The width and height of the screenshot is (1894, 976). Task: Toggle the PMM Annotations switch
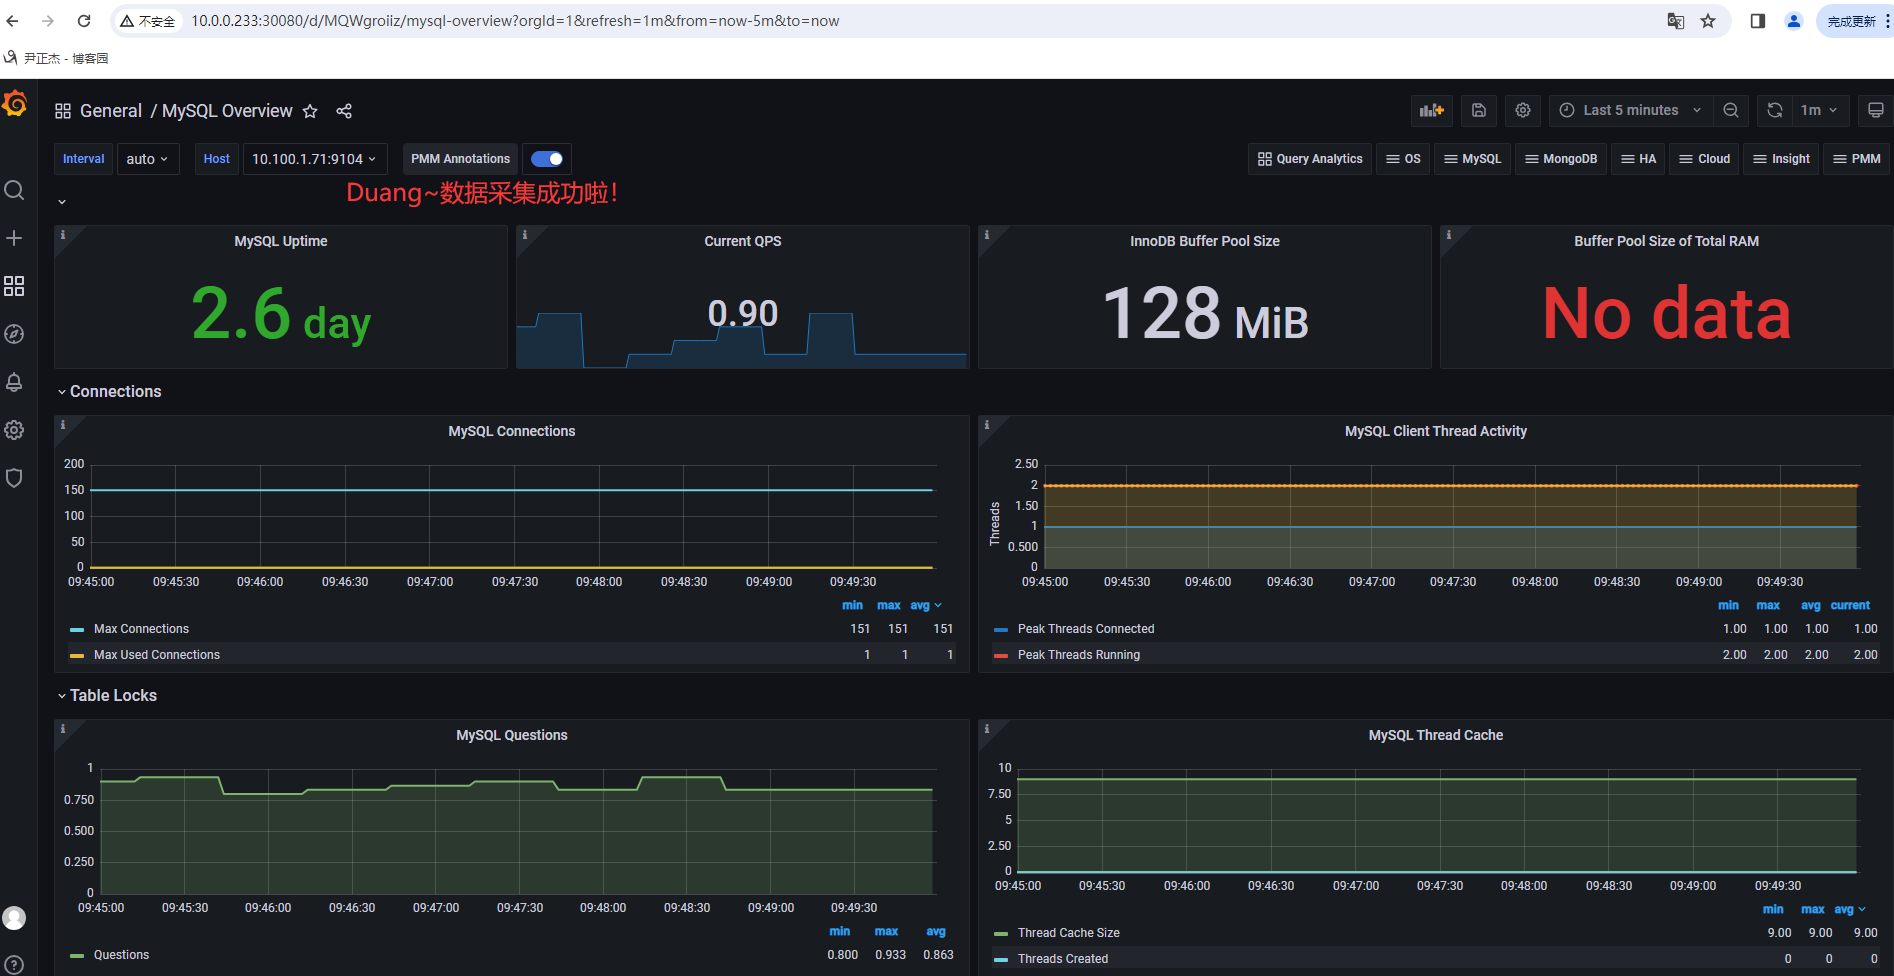(x=547, y=158)
